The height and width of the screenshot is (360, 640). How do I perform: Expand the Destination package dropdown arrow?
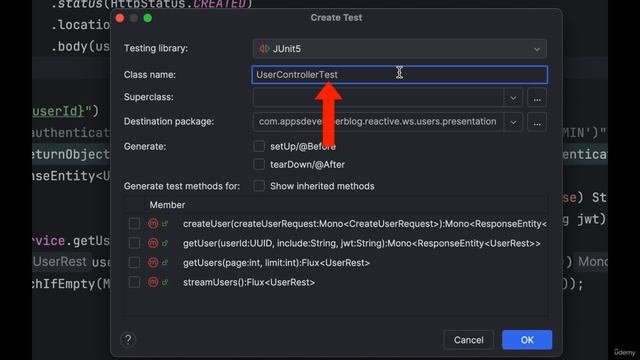coord(513,122)
